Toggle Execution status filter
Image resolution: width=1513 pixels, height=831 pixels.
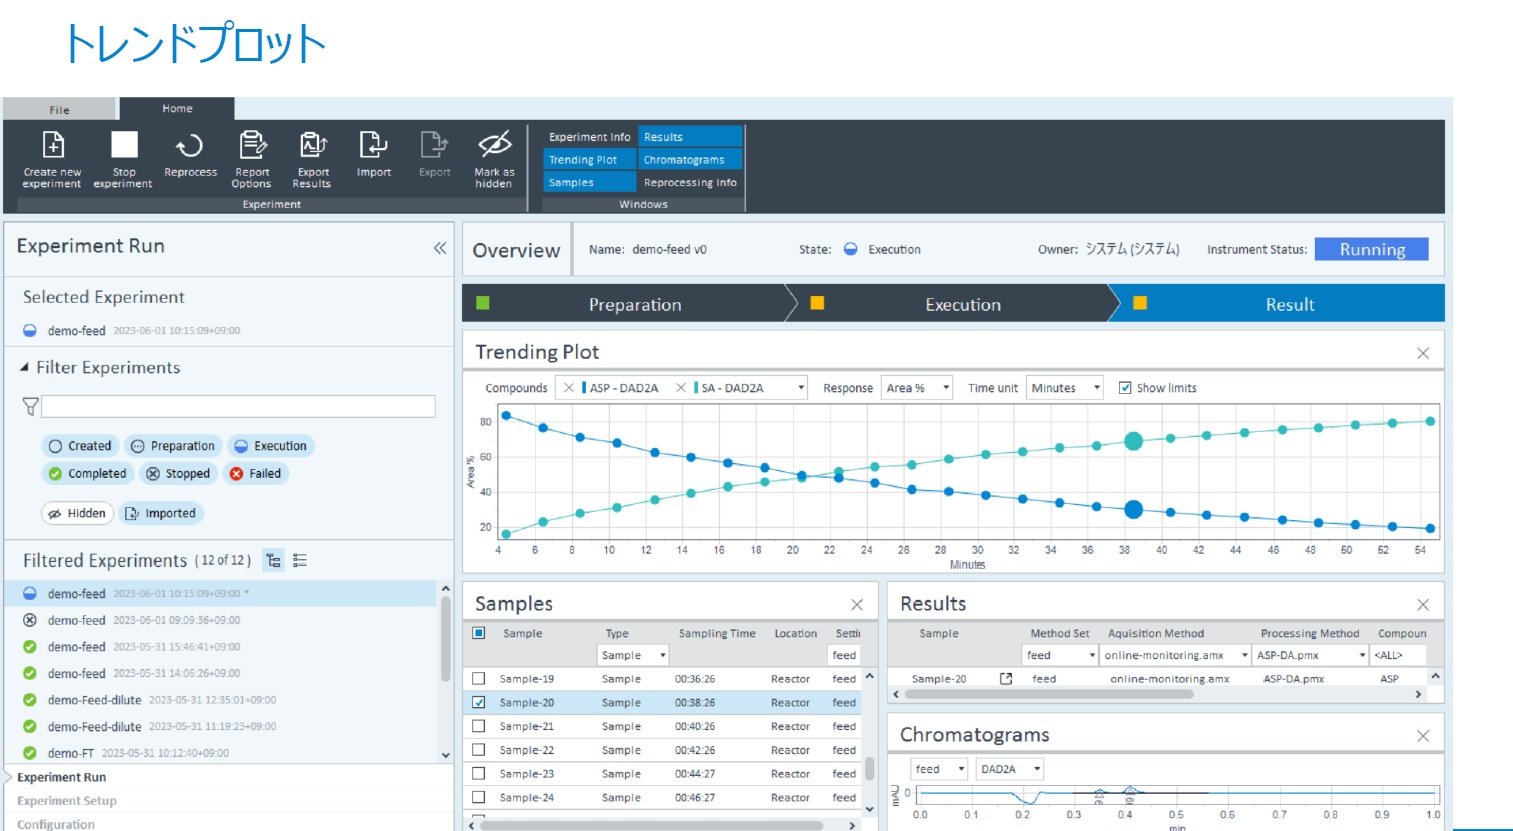[x=271, y=446]
